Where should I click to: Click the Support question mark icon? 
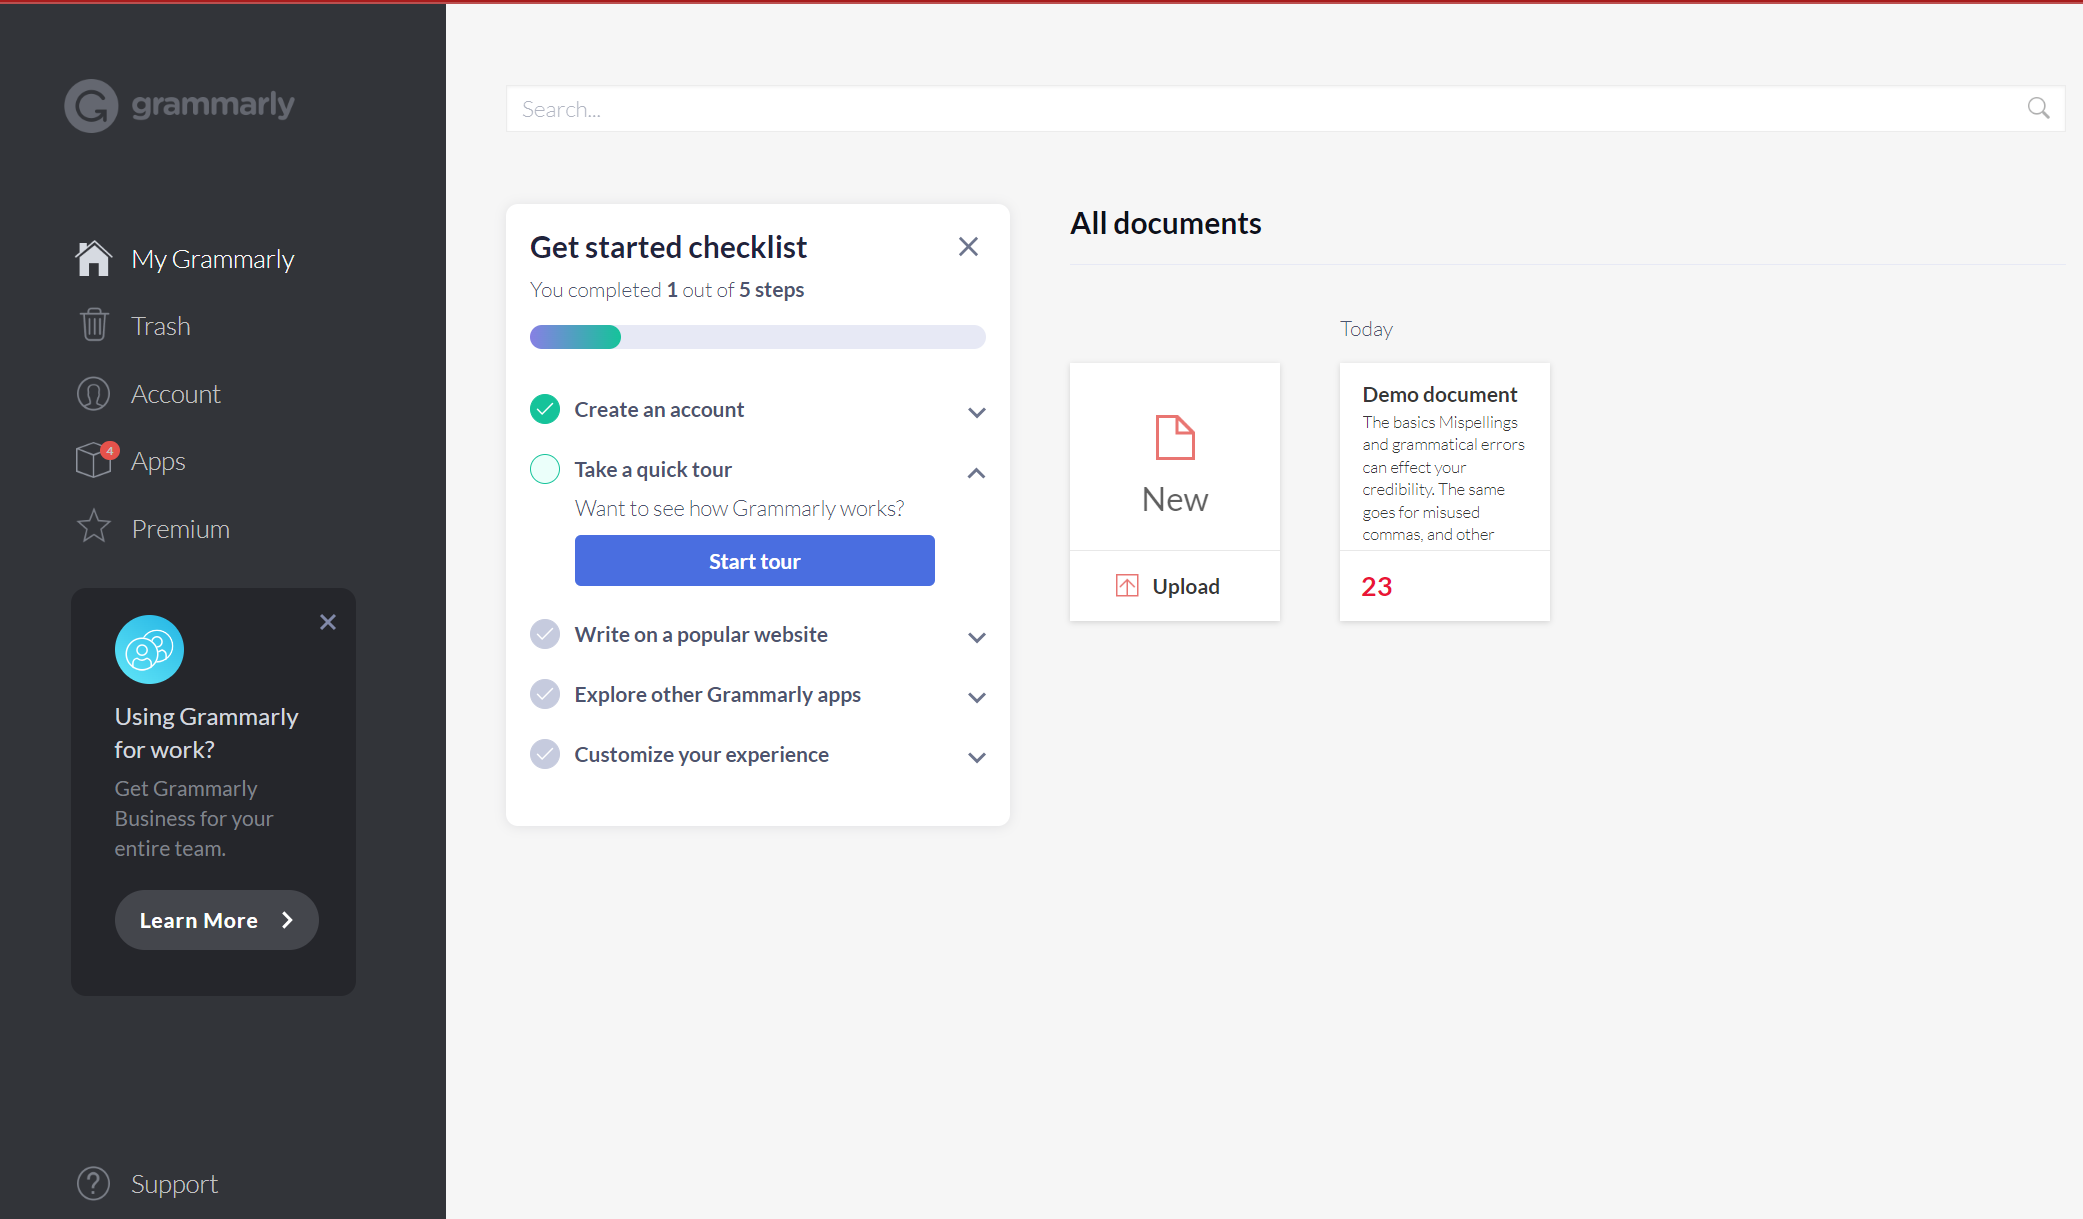(x=93, y=1183)
